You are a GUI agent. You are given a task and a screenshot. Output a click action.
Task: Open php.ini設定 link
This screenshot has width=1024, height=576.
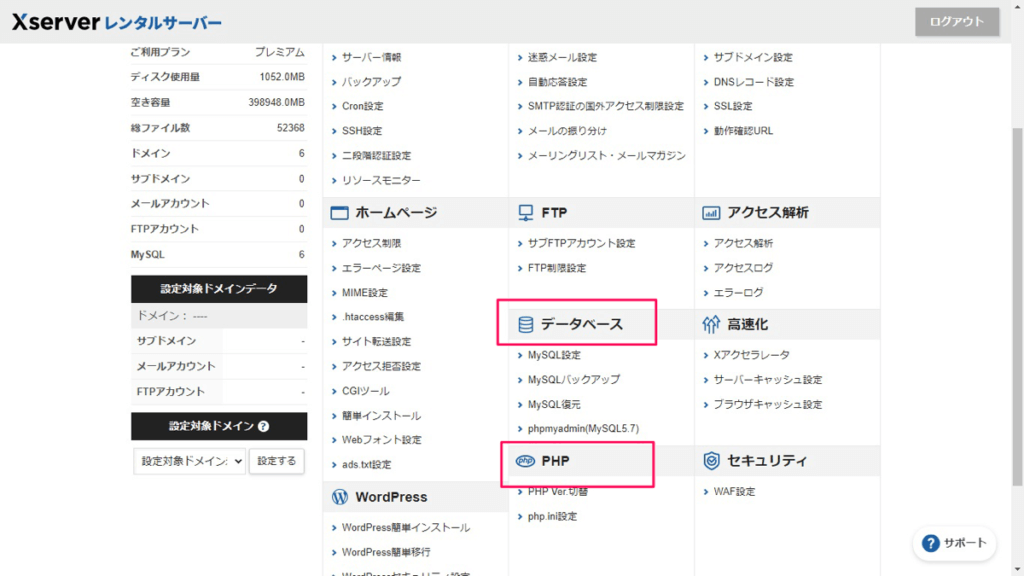click(552, 517)
